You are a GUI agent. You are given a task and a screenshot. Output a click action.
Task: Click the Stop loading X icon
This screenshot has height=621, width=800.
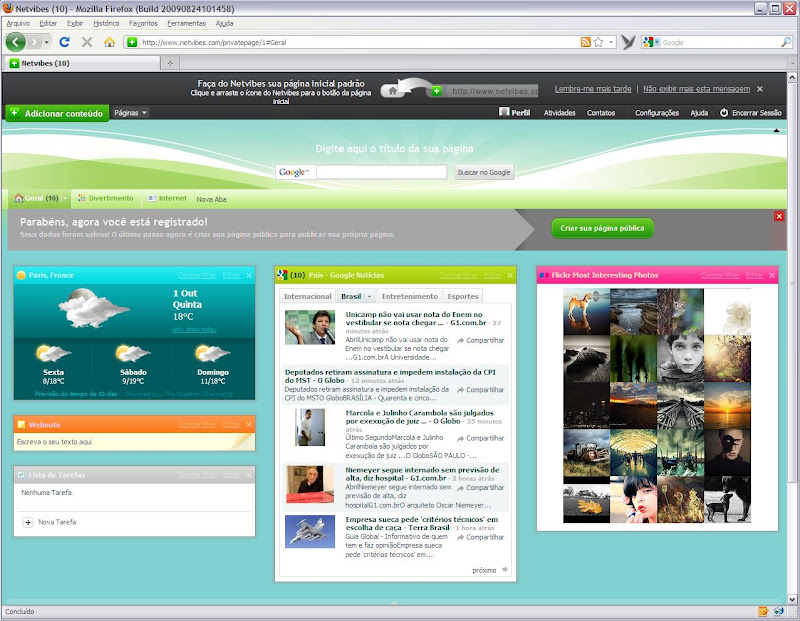coord(87,42)
